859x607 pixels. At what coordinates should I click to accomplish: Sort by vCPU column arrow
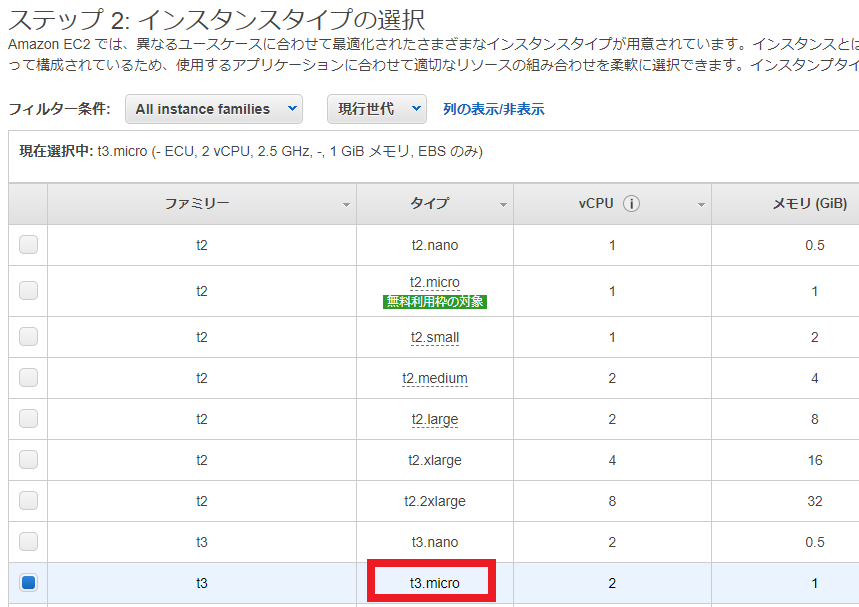tap(701, 205)
